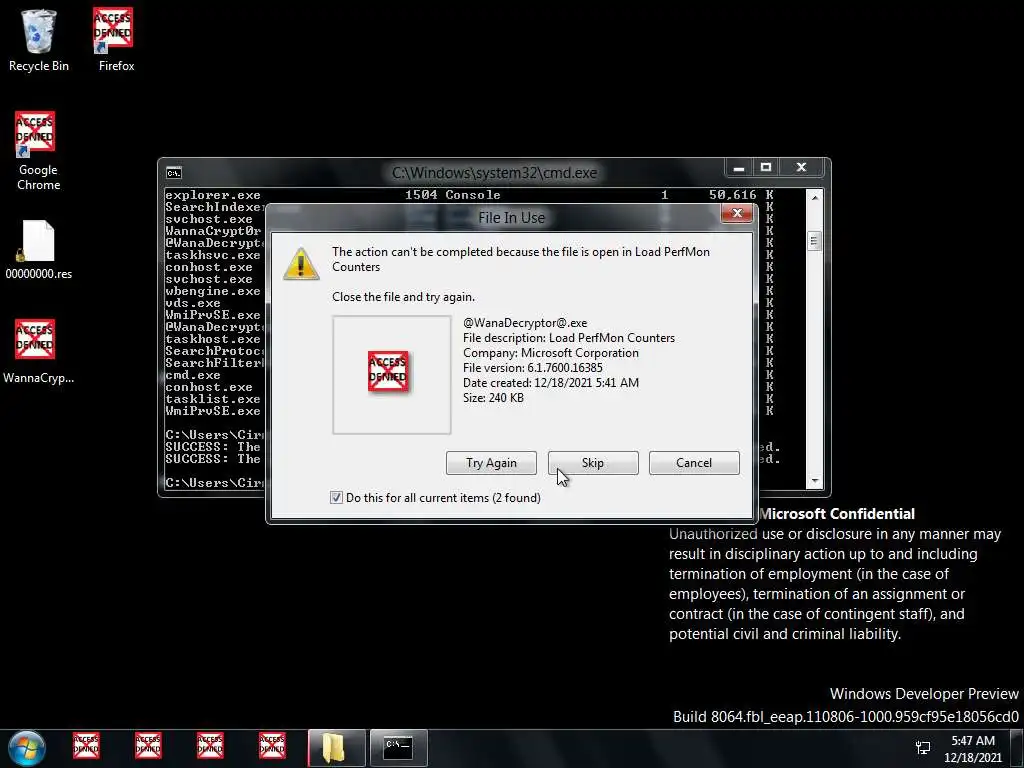Open the folder icon in taskbar
This screenshot has width=1024, height=768.
click(336, 748)
